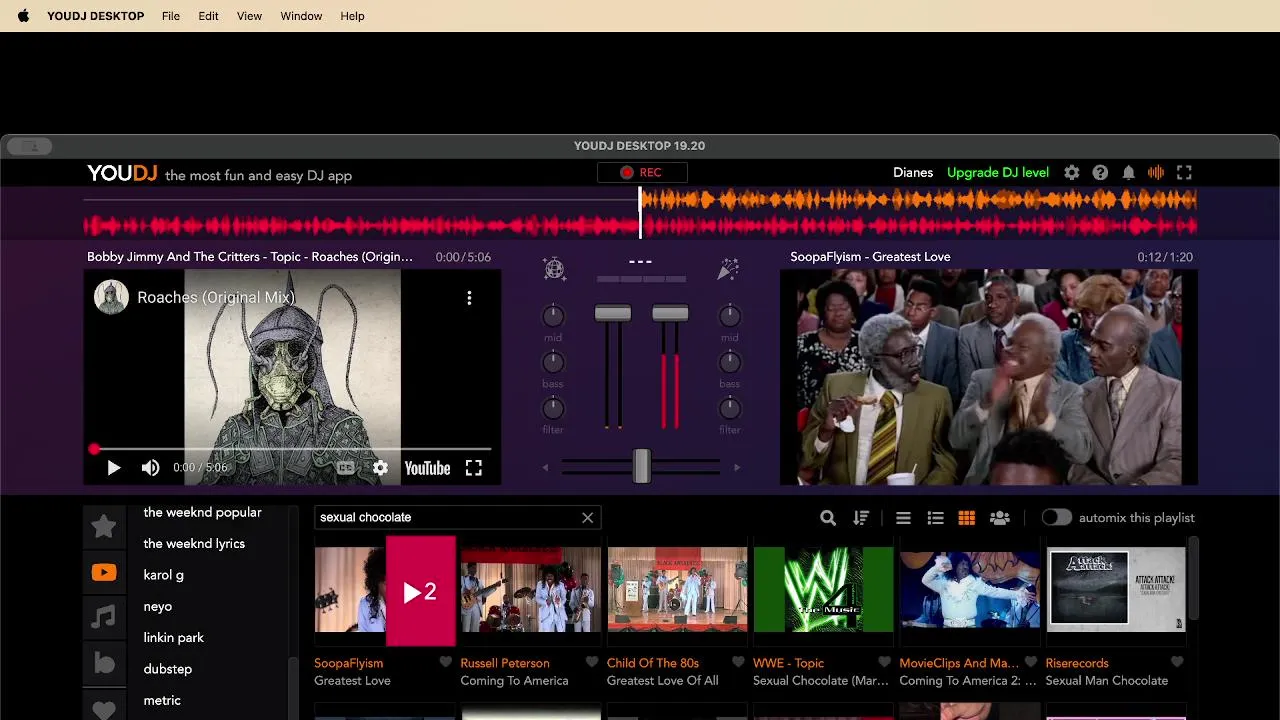
Task: Favorite Riserecords track heart
Action: (x=1177, y=663)
